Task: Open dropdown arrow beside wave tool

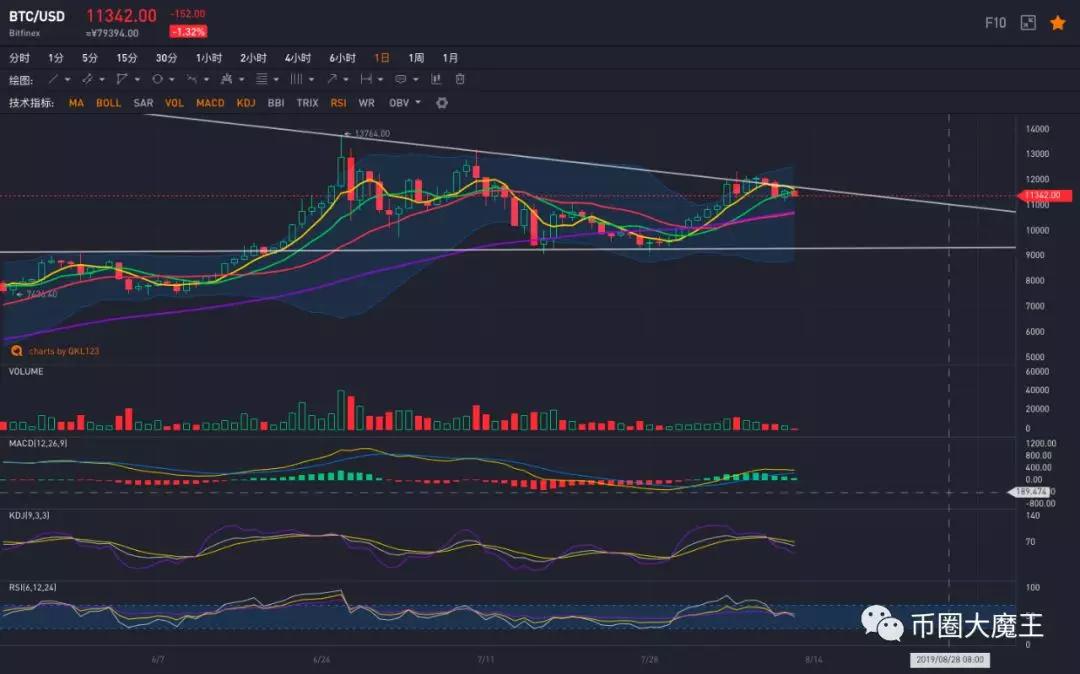Action: 206,80
